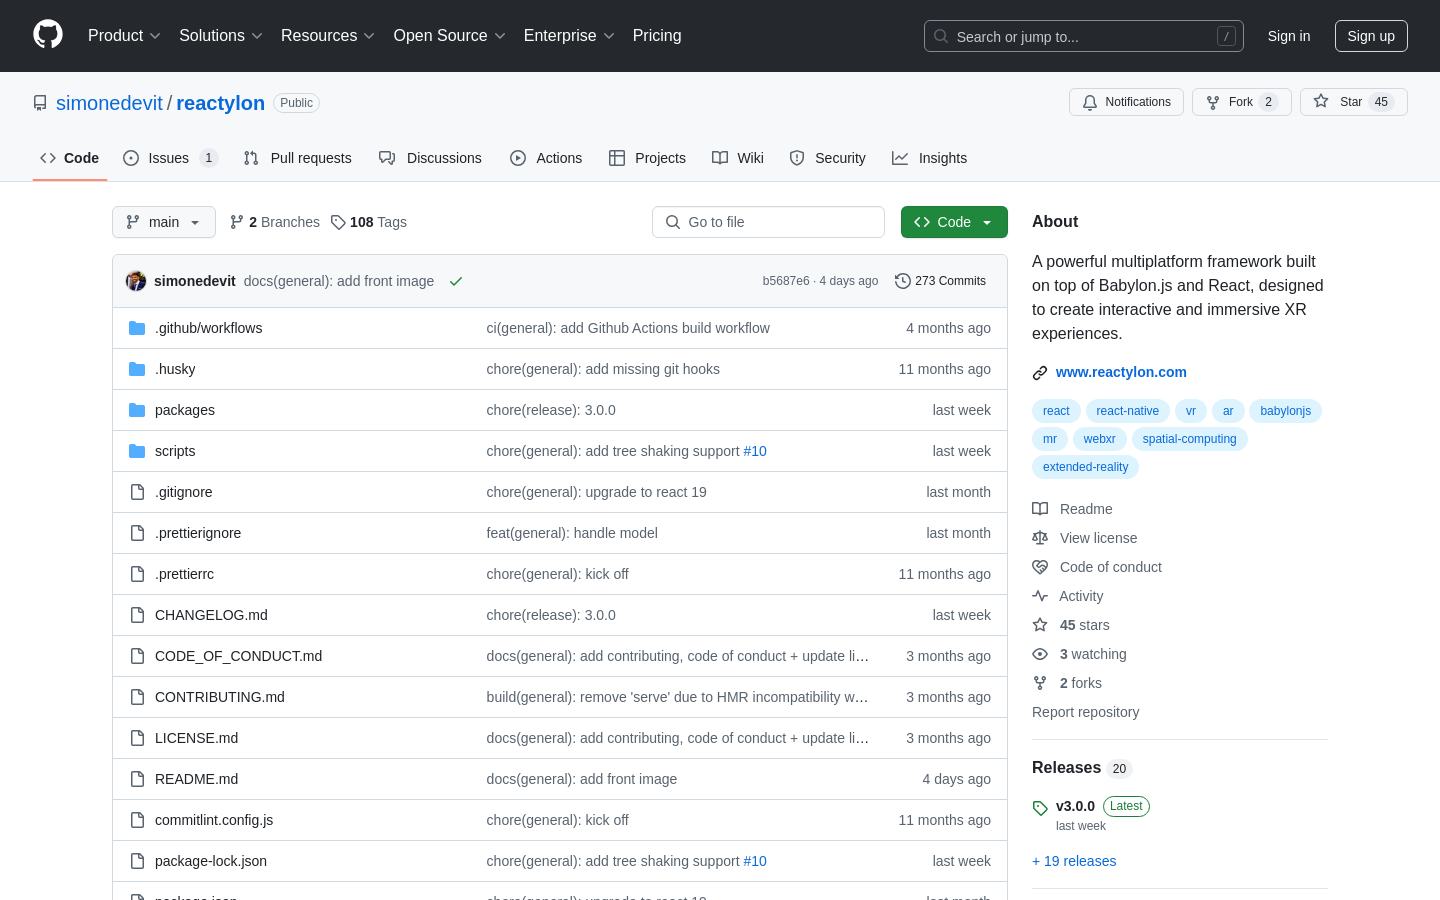Select the react-native topic tag

pos(1127,411)
